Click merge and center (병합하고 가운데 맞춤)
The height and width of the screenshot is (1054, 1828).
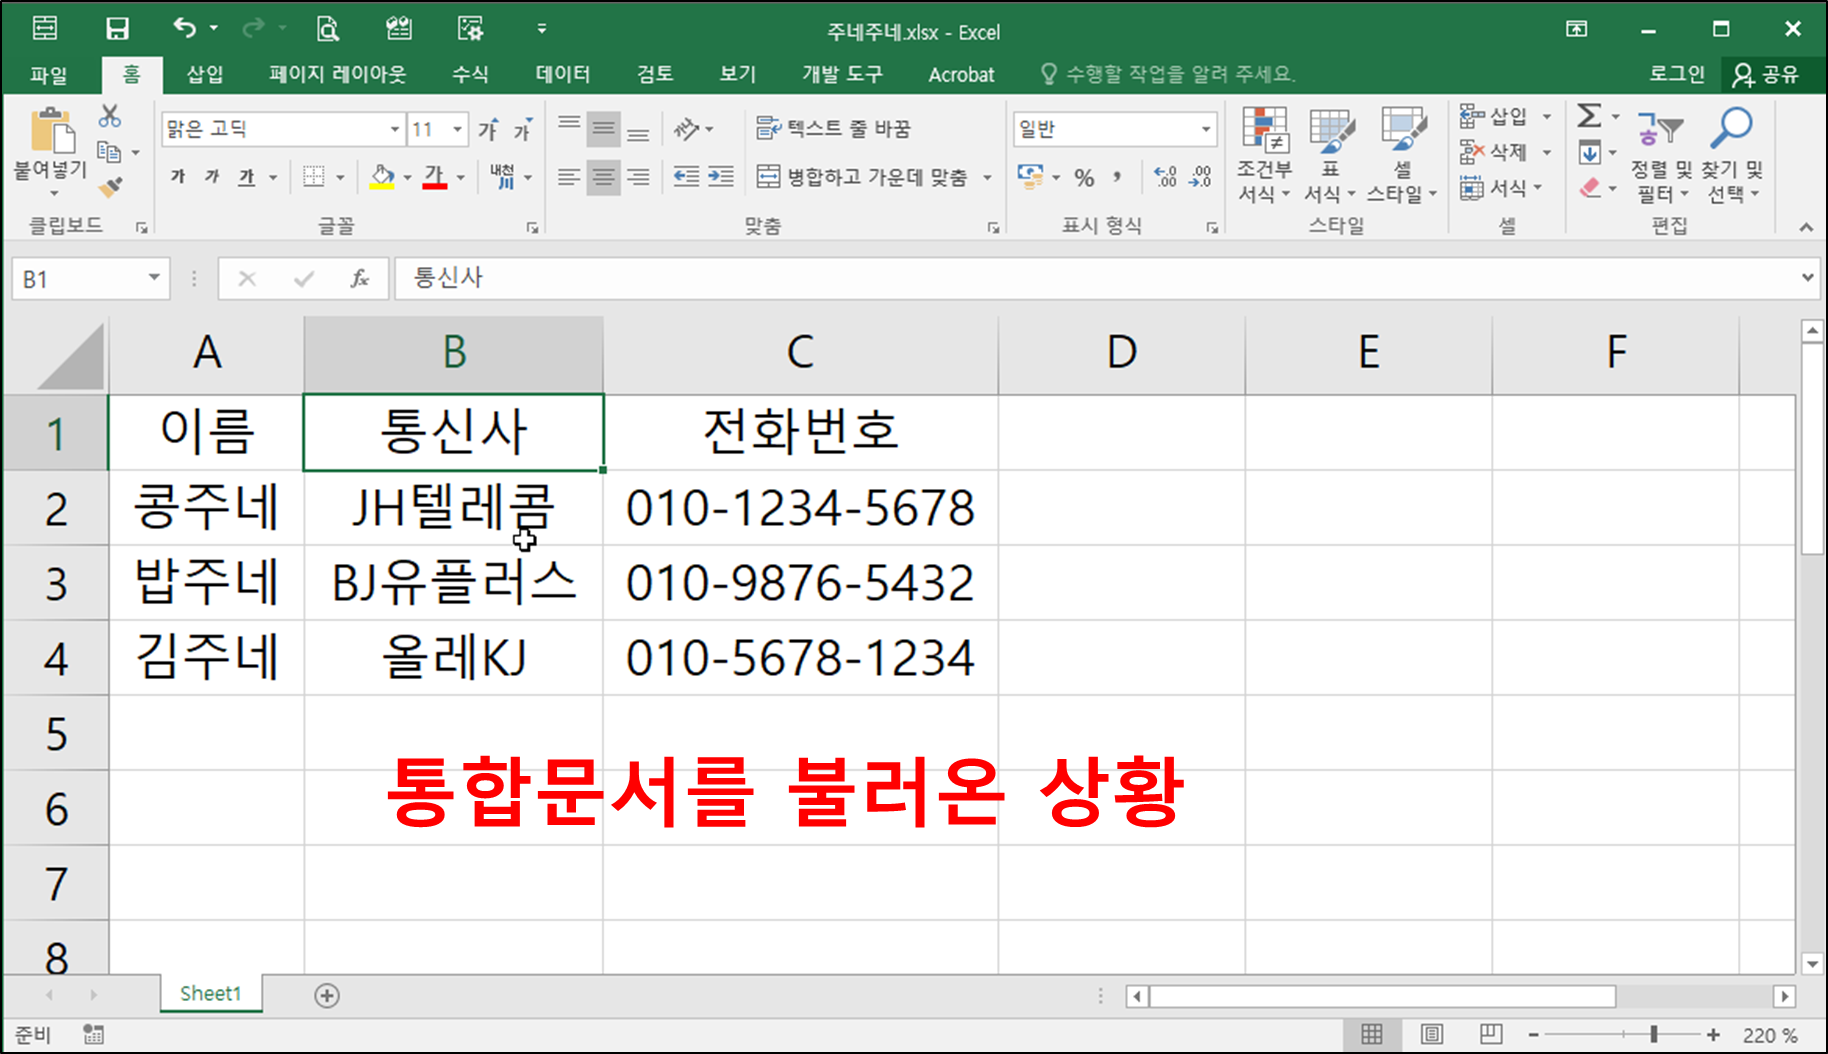coord(862,177)
